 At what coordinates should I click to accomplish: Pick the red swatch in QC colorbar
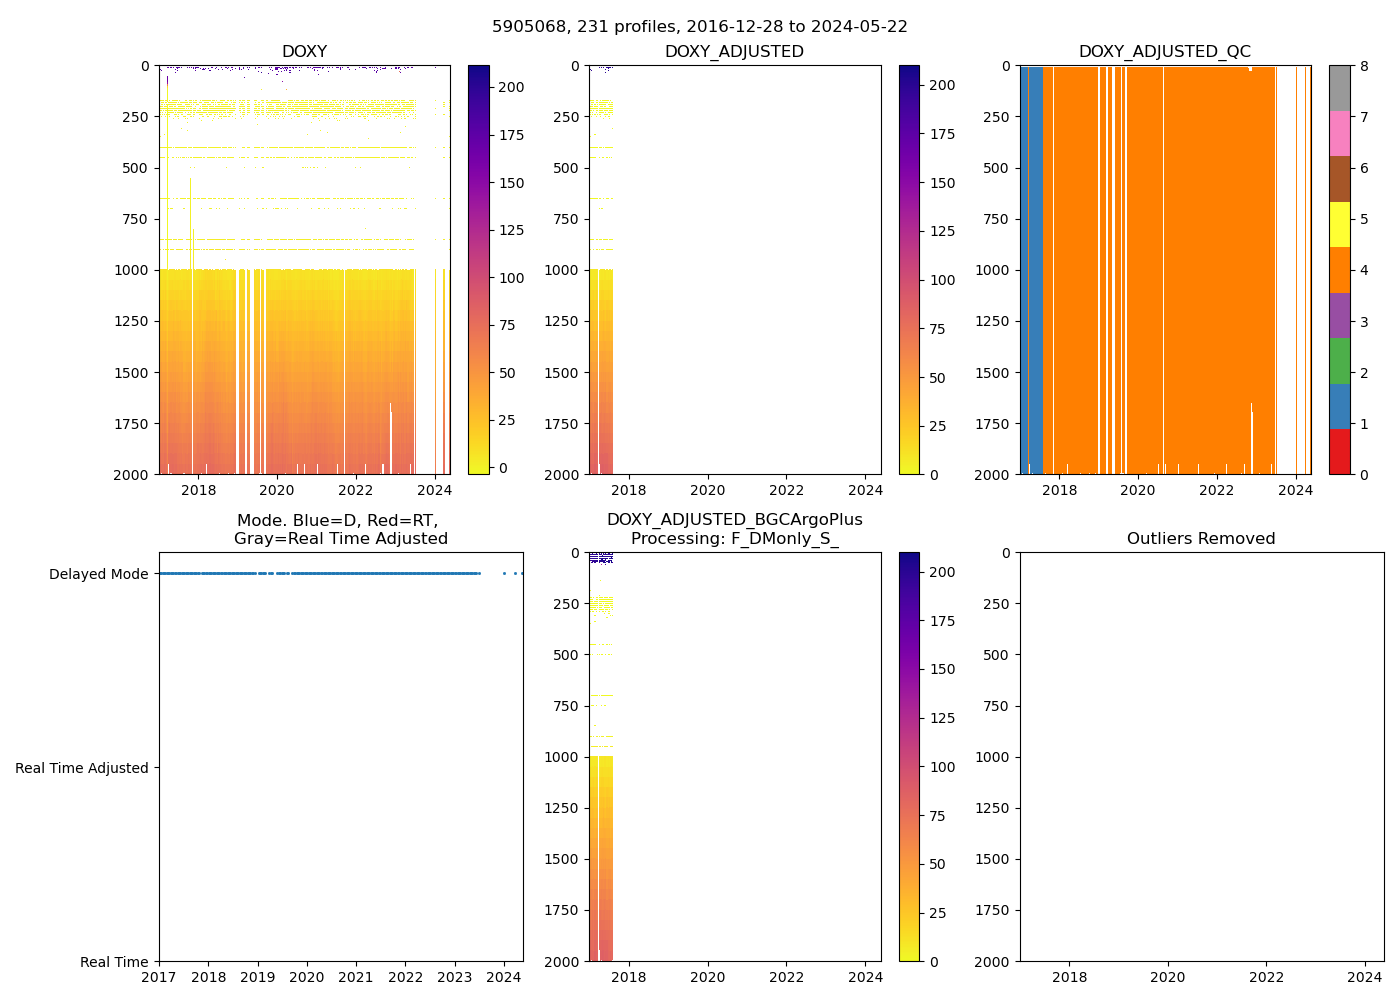coord(1339,451)
